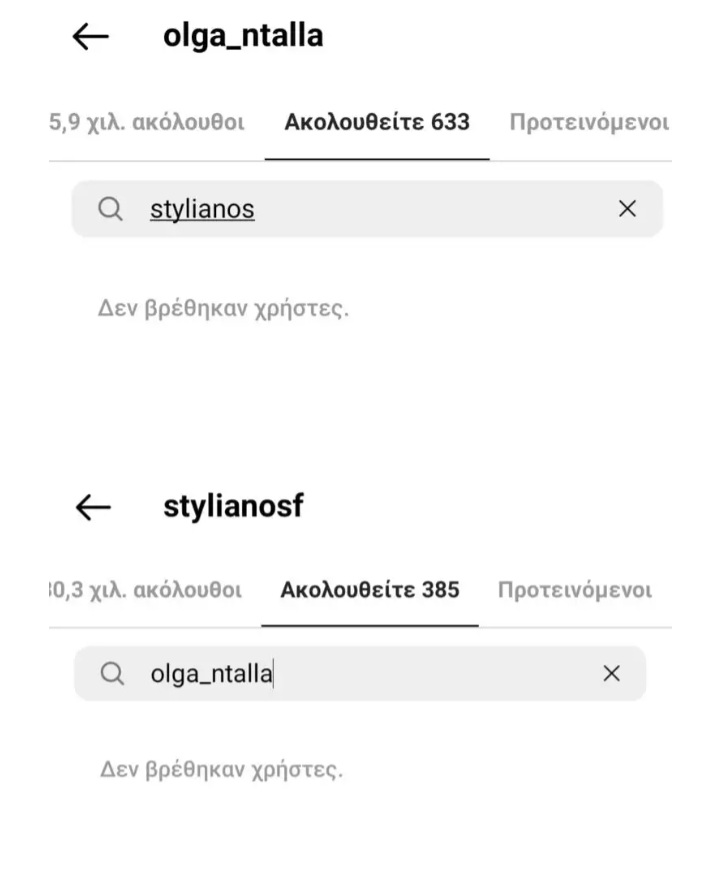Screen dimensions: 720x878
Task: Select the 'Ακολουθείτε 385' tab
Action: [370, 590]
